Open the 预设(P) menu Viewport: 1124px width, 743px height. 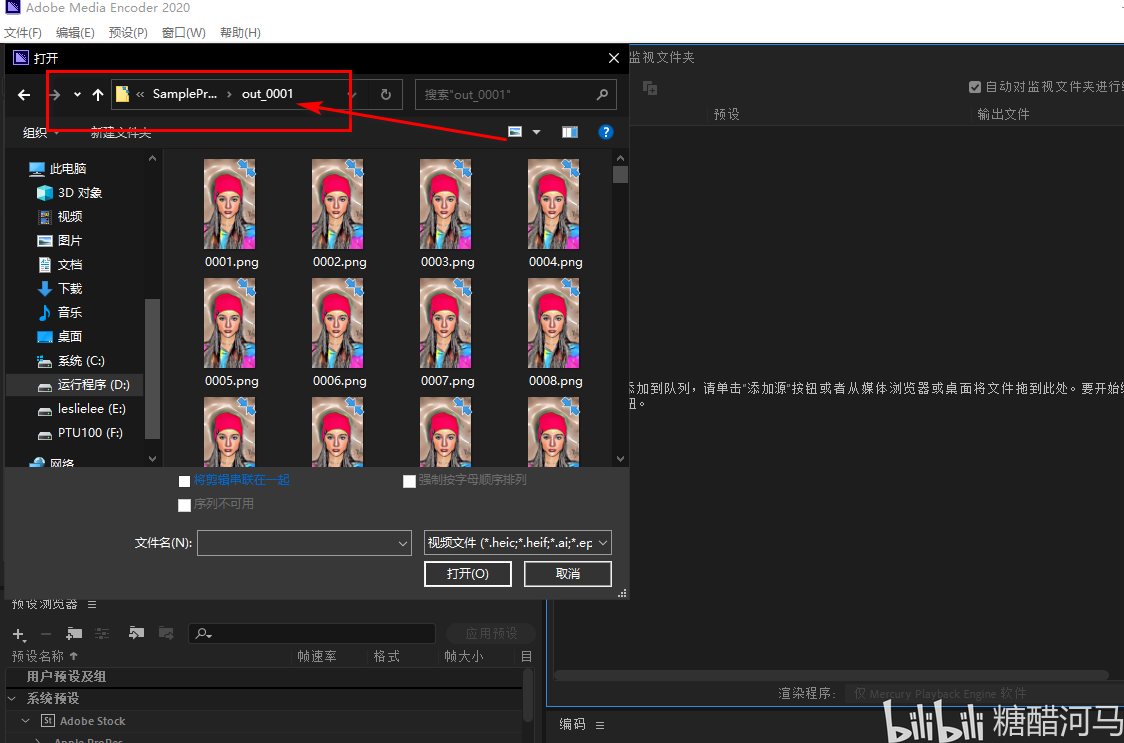pos(128,33)
